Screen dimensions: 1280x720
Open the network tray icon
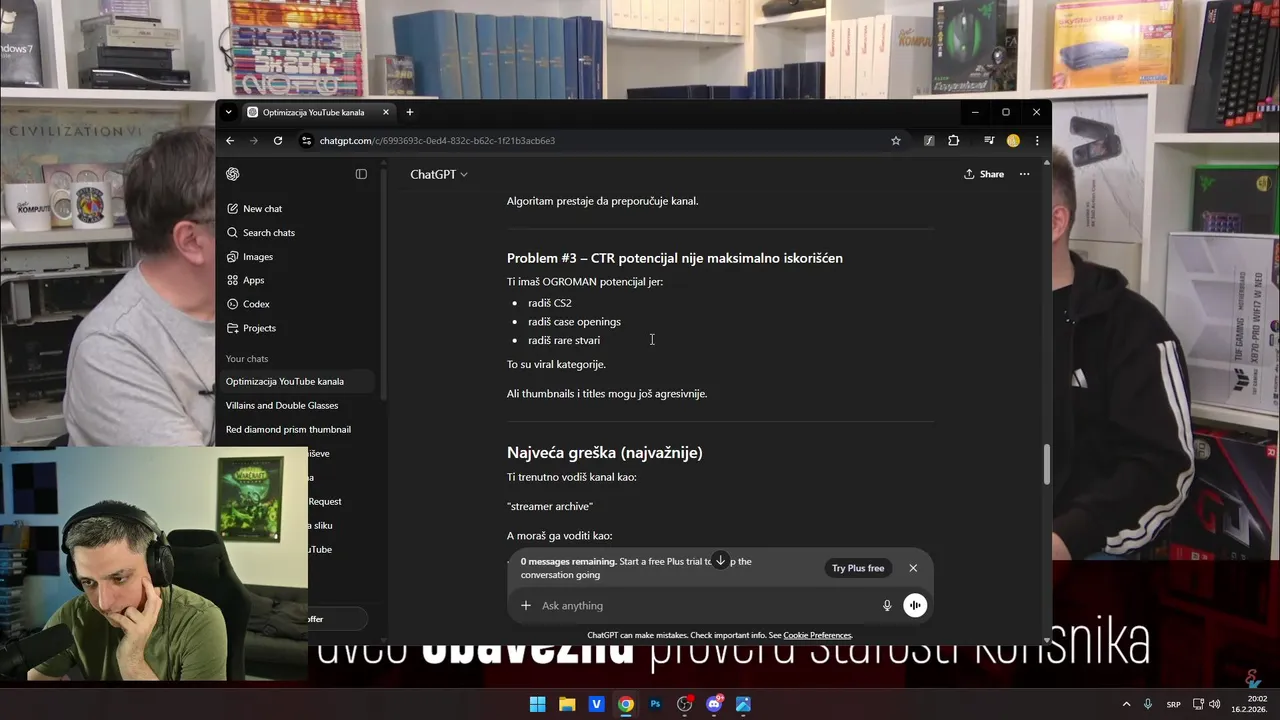(x=1200, y=704)
